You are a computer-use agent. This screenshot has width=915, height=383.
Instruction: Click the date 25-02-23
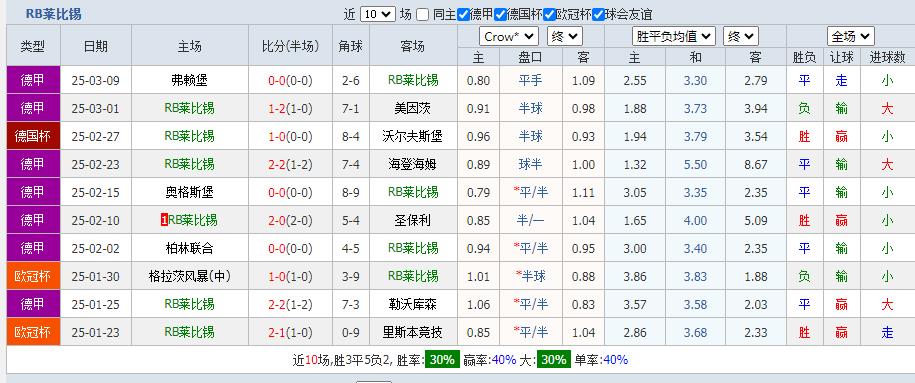[x=96, y=164]
